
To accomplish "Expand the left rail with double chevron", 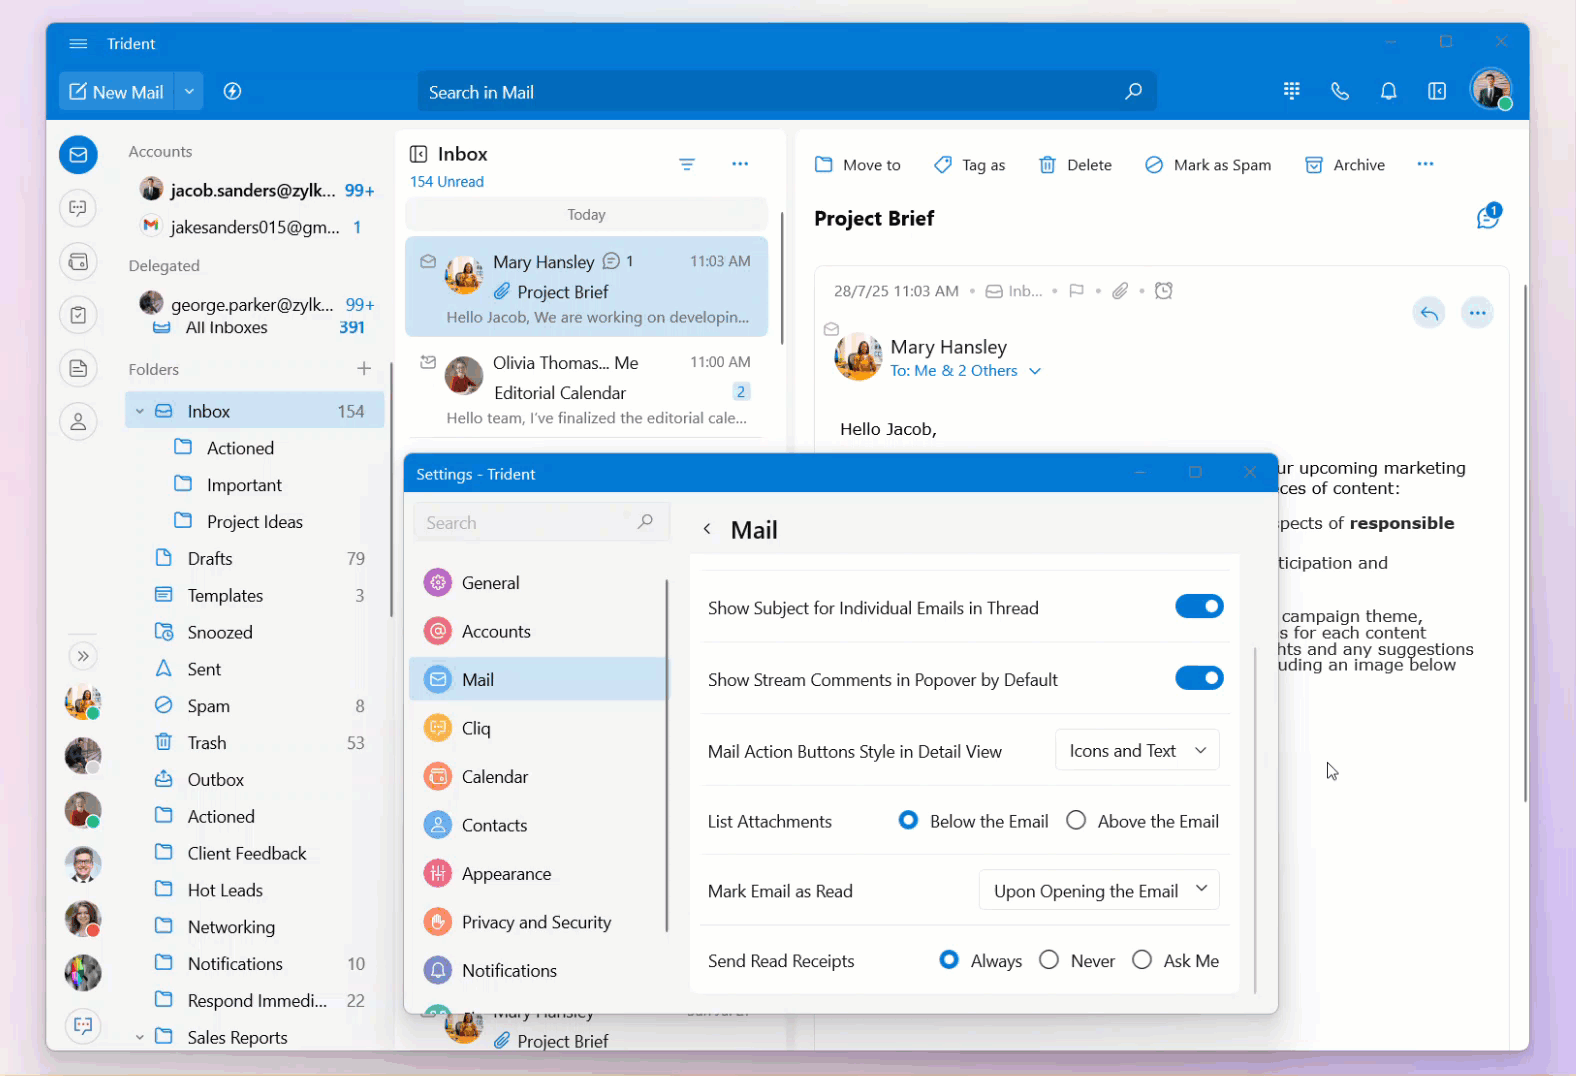I will click(x=83, y=656).
